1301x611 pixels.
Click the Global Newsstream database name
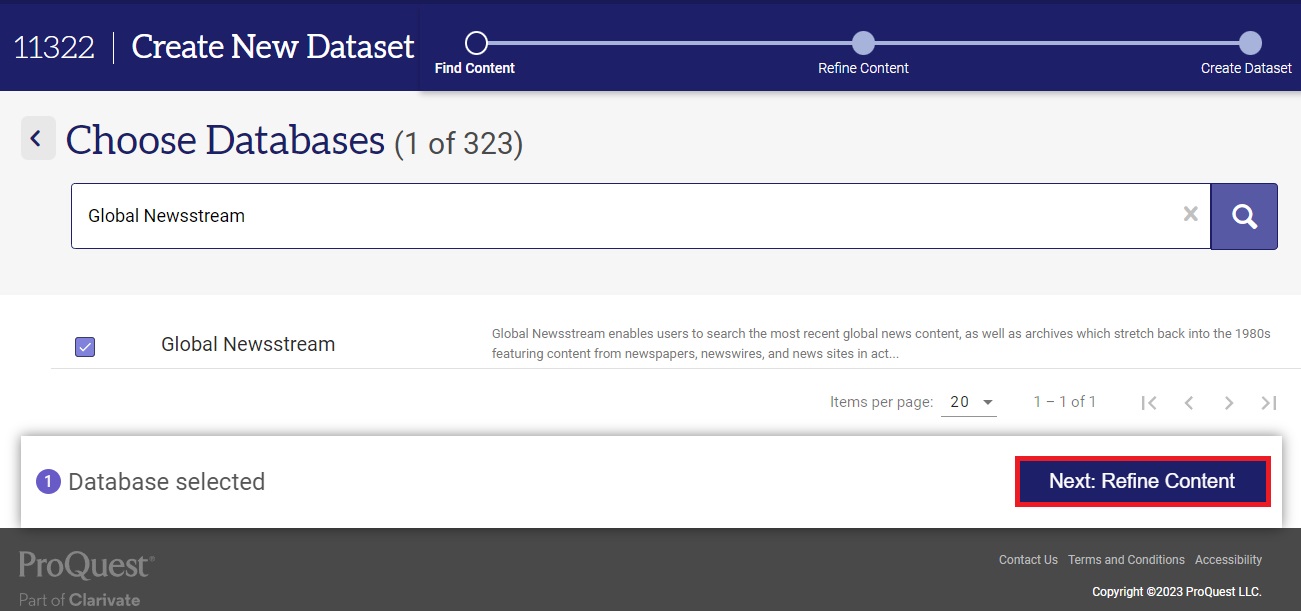coord(248,344)
